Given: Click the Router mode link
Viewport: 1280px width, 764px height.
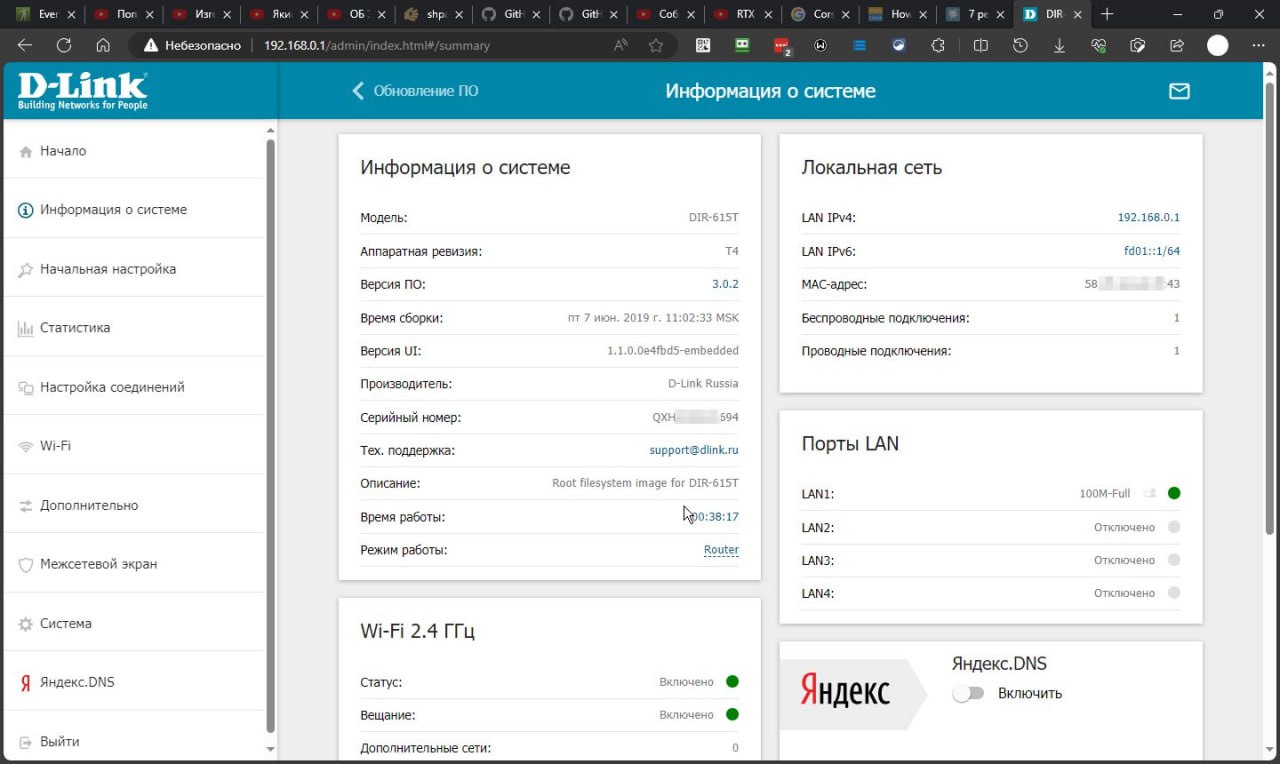Looking at the screenshot, I should pyautogui.click(x=721, y=550).
